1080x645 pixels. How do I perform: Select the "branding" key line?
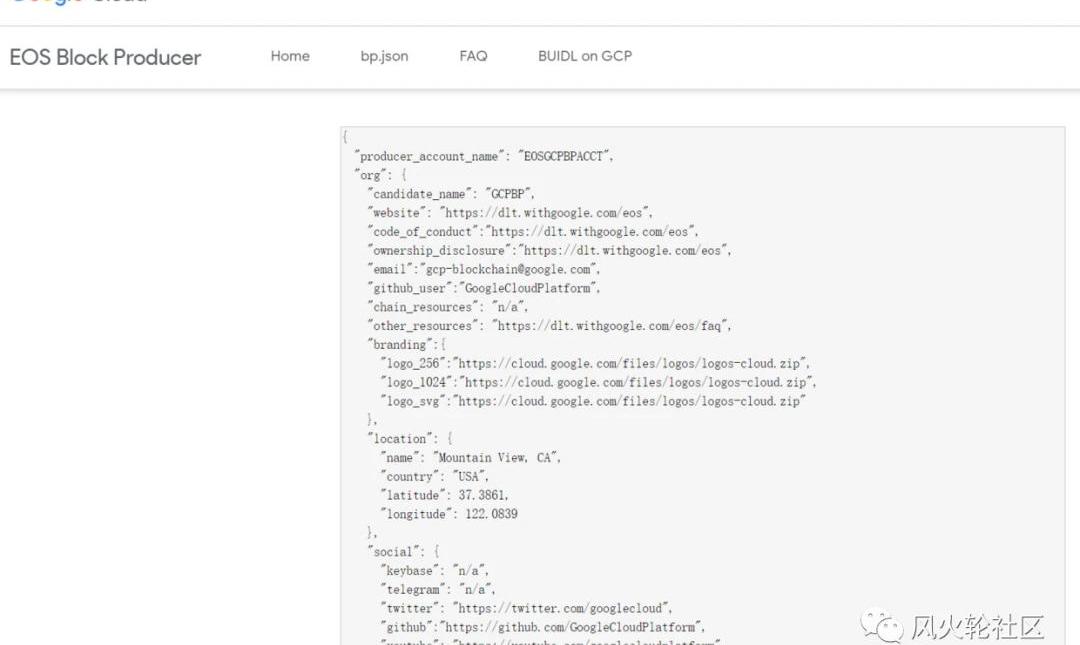(406, 345)
